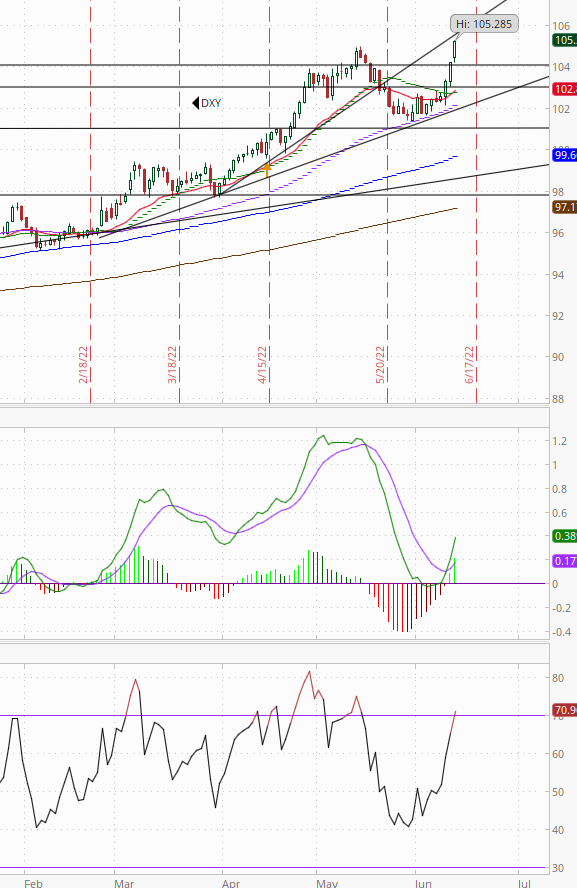Click the green 0.38 MACD value tag
This screenshot has height=888, width=577.
click(565, 536)
